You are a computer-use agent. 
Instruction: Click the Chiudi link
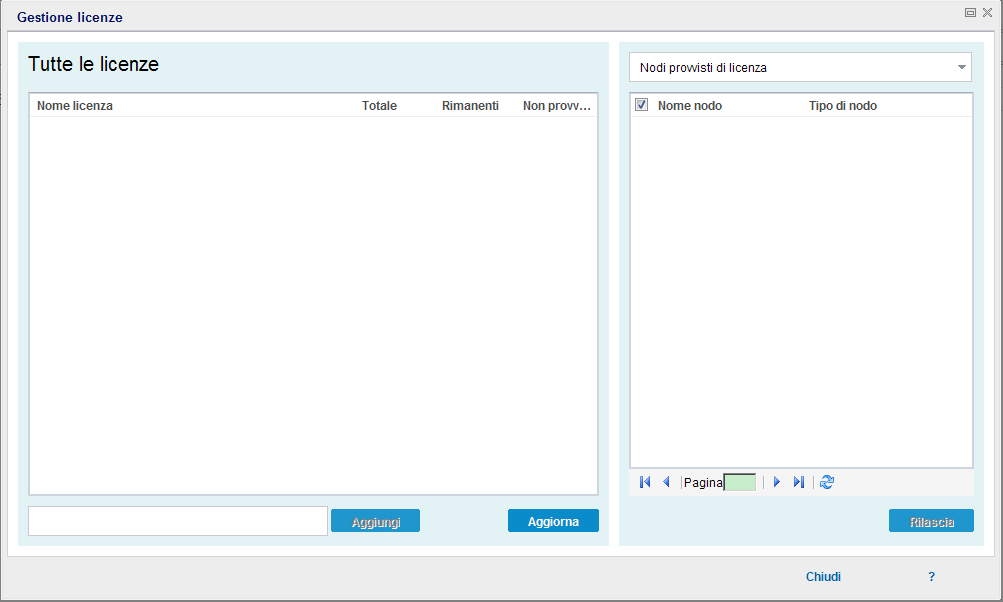[x=822, y=577]
